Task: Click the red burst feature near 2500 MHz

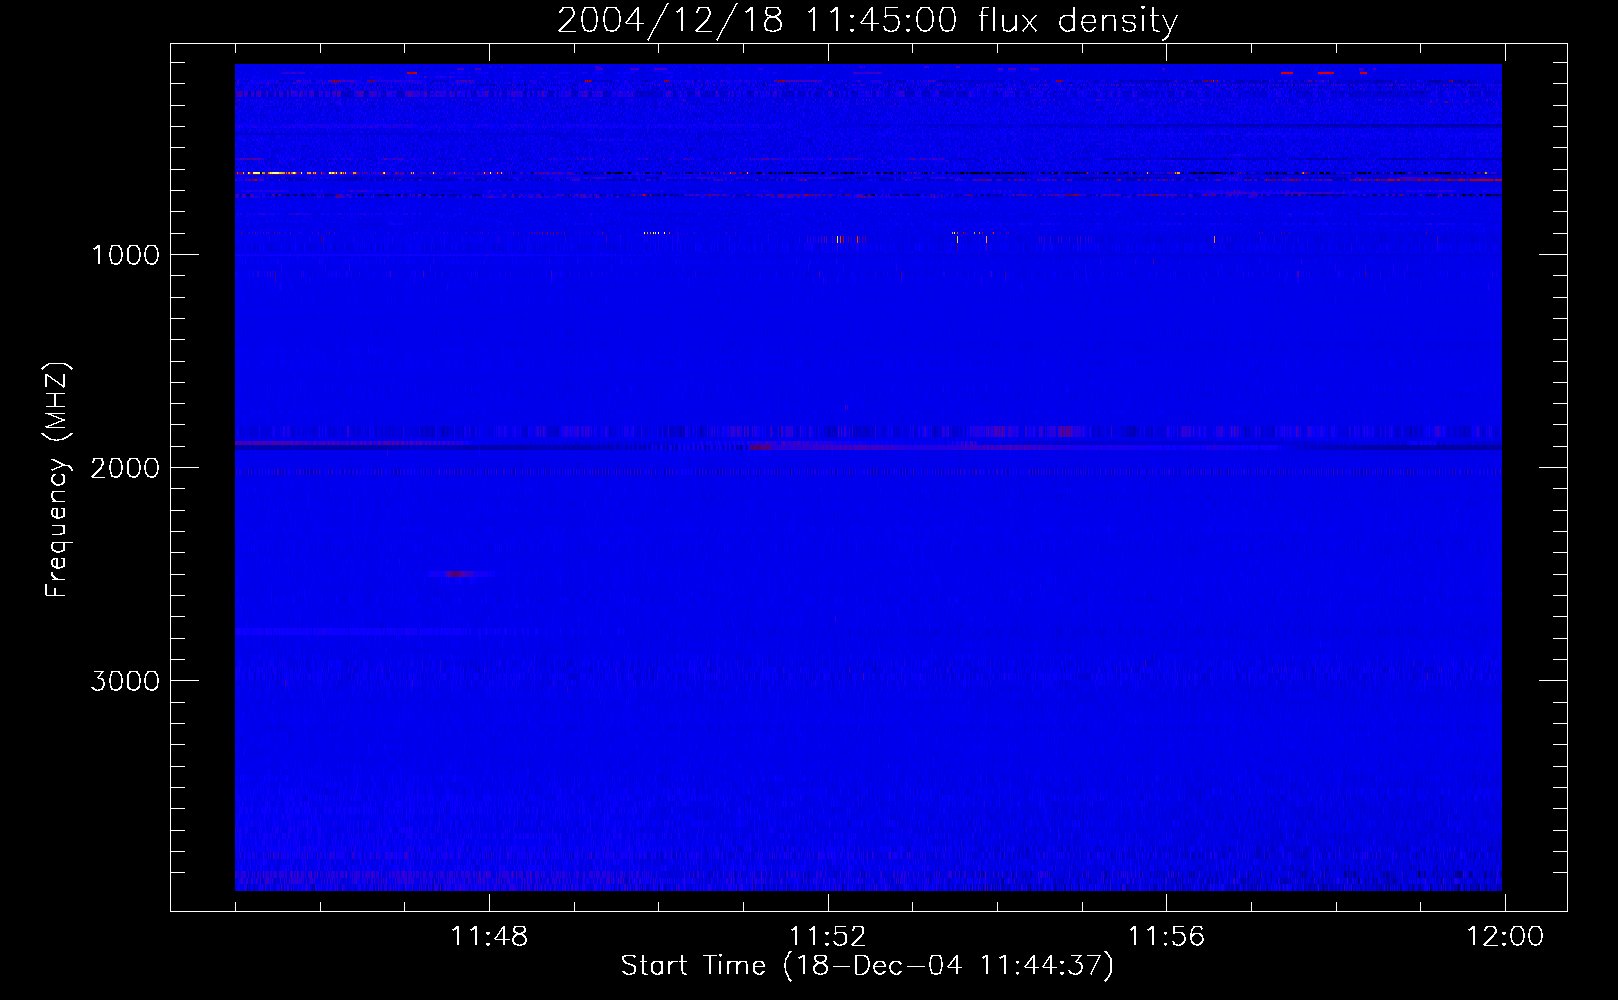Action: click(x=460, y=574)
